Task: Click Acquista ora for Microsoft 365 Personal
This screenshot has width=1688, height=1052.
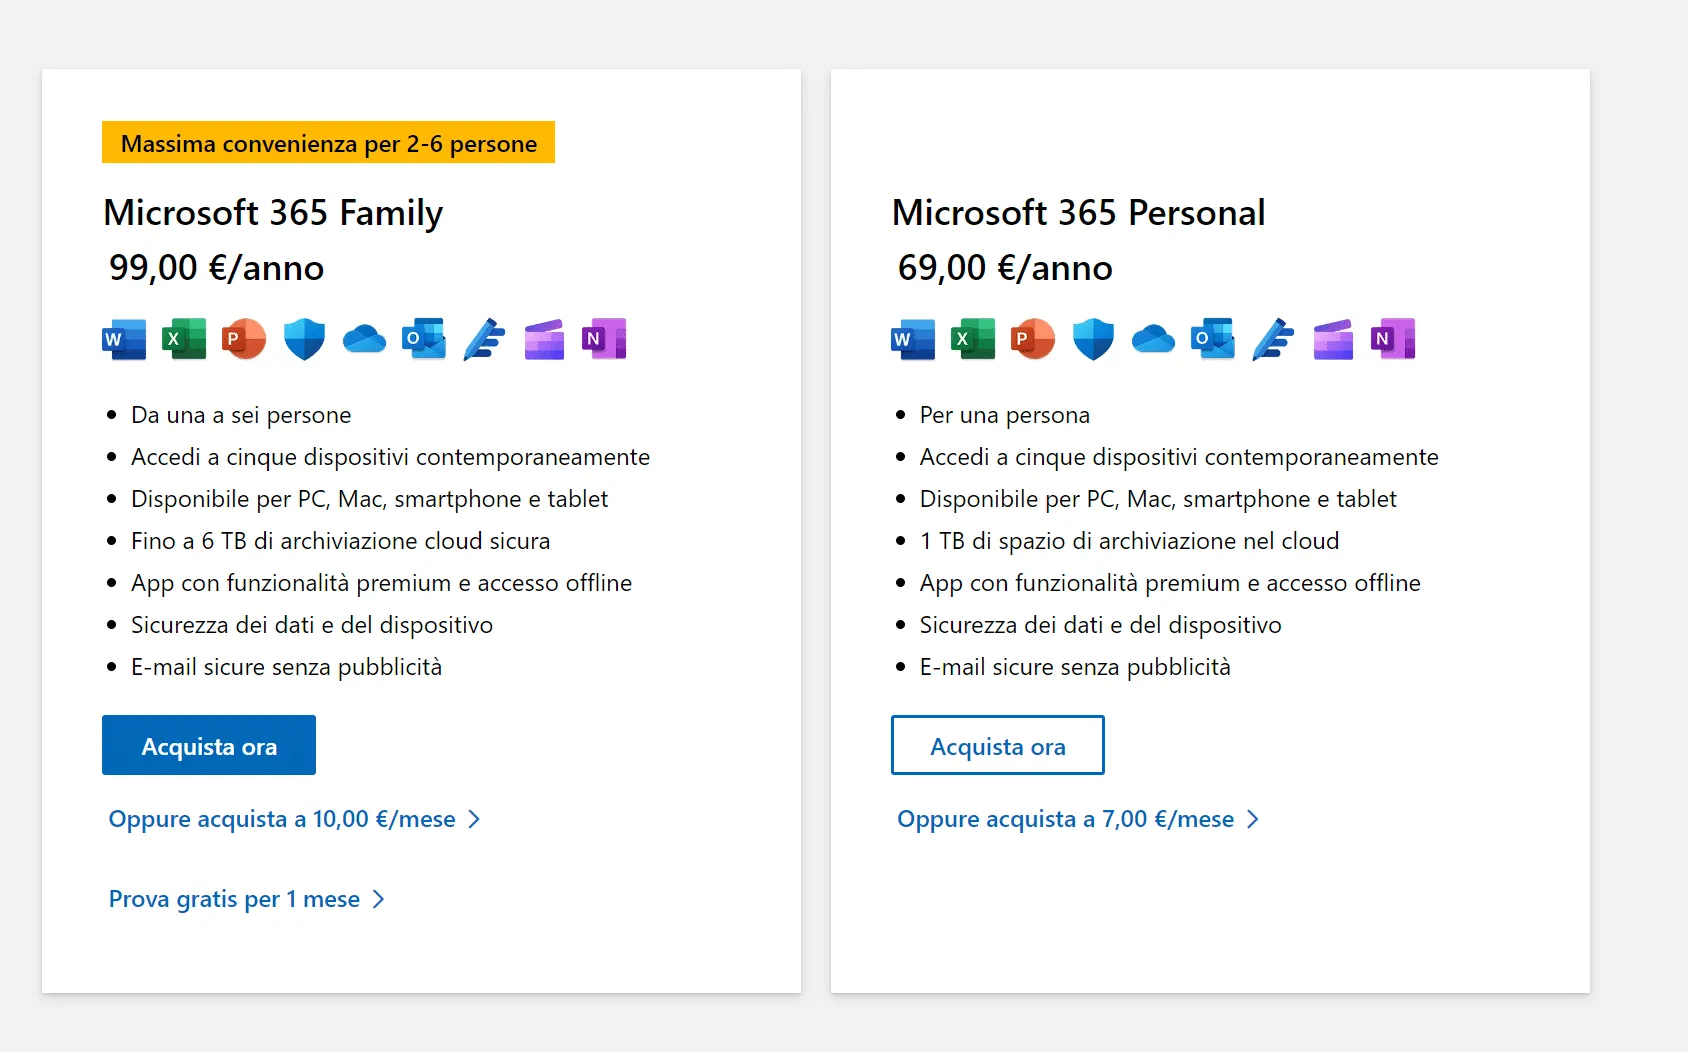Action: (997, 745)
